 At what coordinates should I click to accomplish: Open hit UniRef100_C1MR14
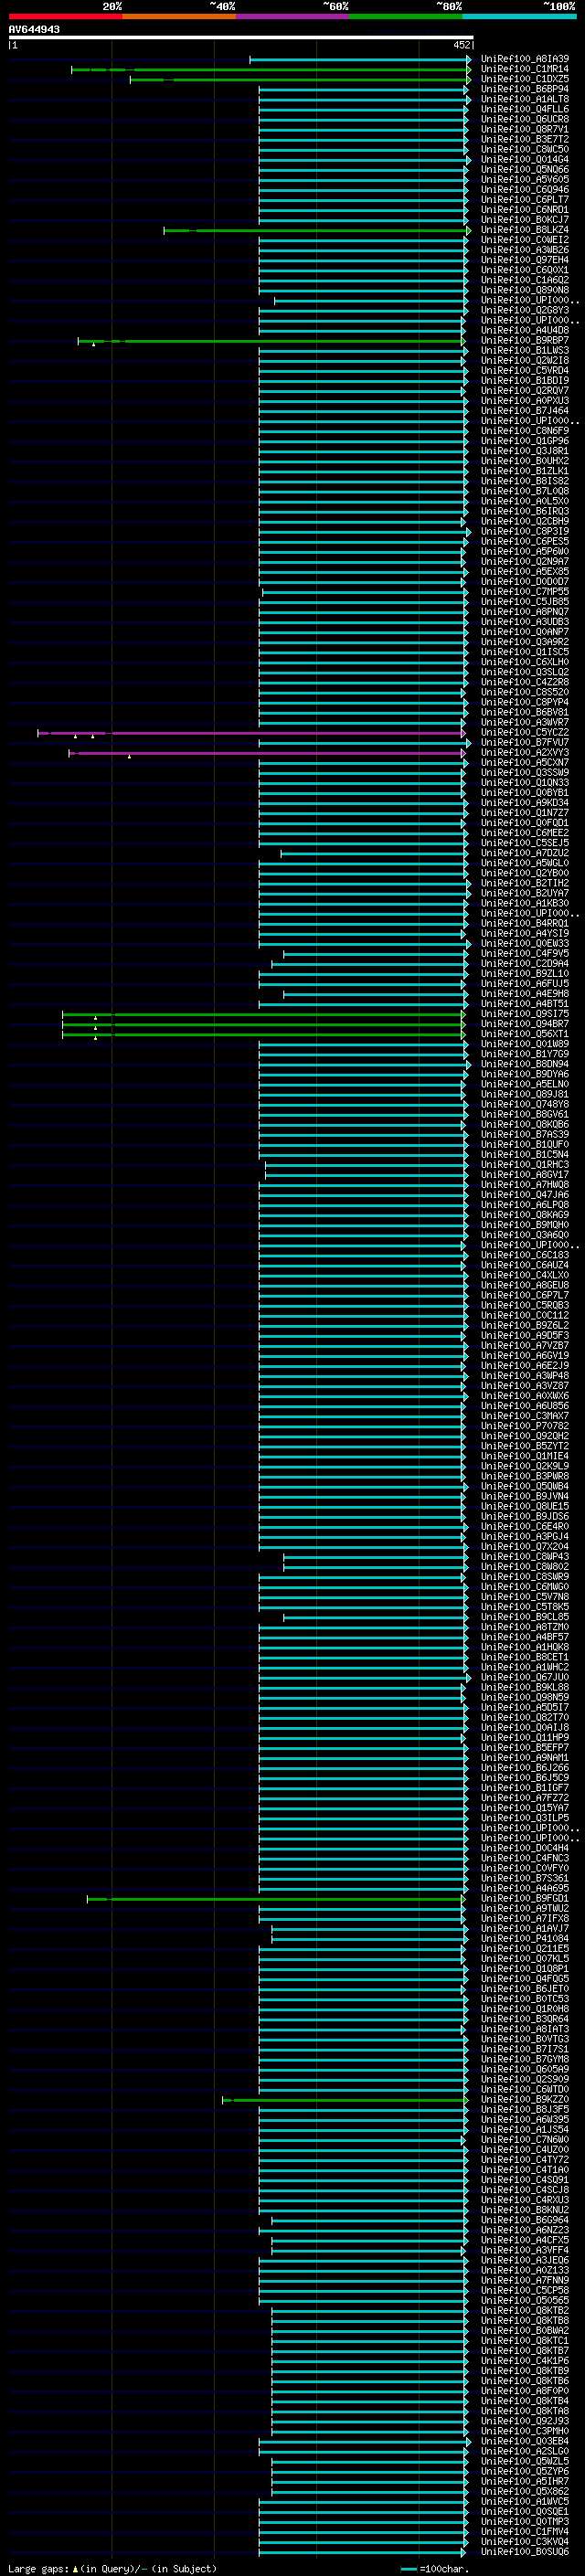tap(524, 70)
